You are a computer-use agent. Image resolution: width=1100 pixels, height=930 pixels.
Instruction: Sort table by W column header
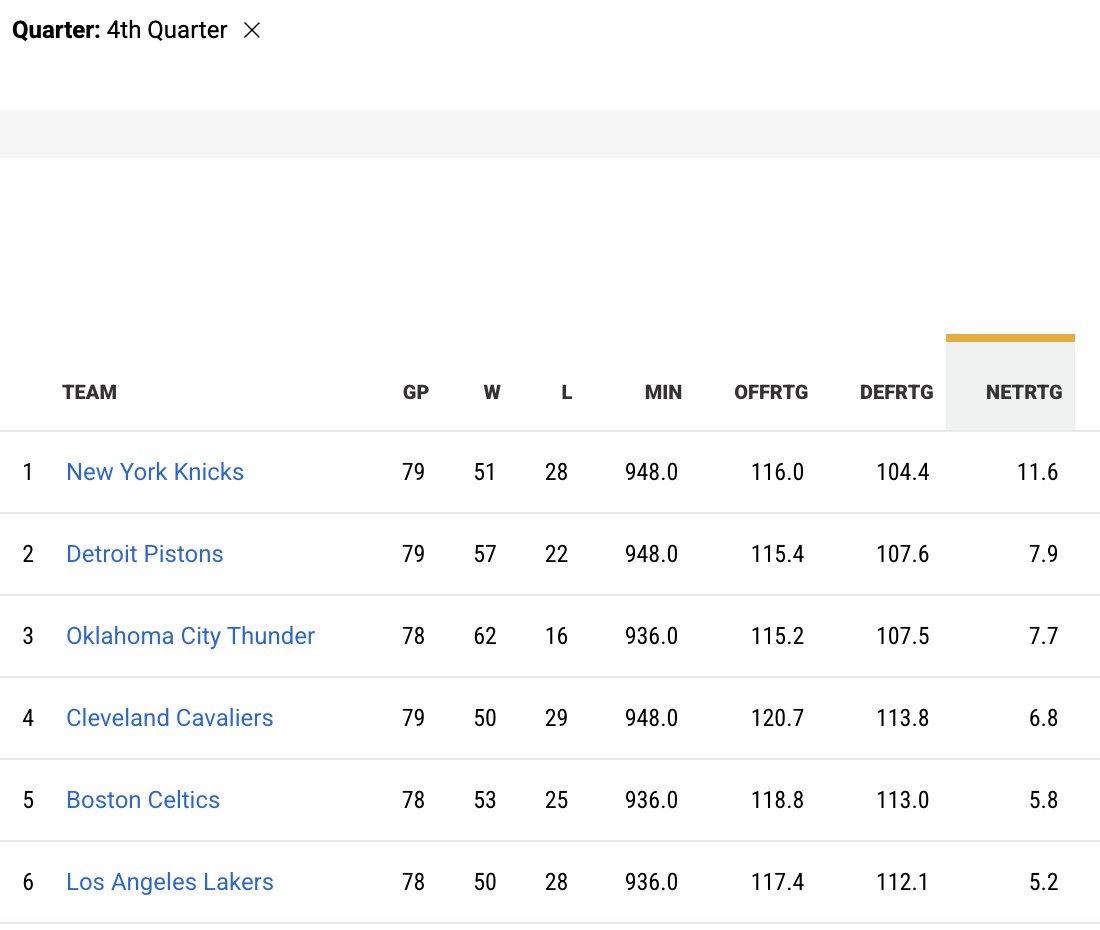point(492,392)
